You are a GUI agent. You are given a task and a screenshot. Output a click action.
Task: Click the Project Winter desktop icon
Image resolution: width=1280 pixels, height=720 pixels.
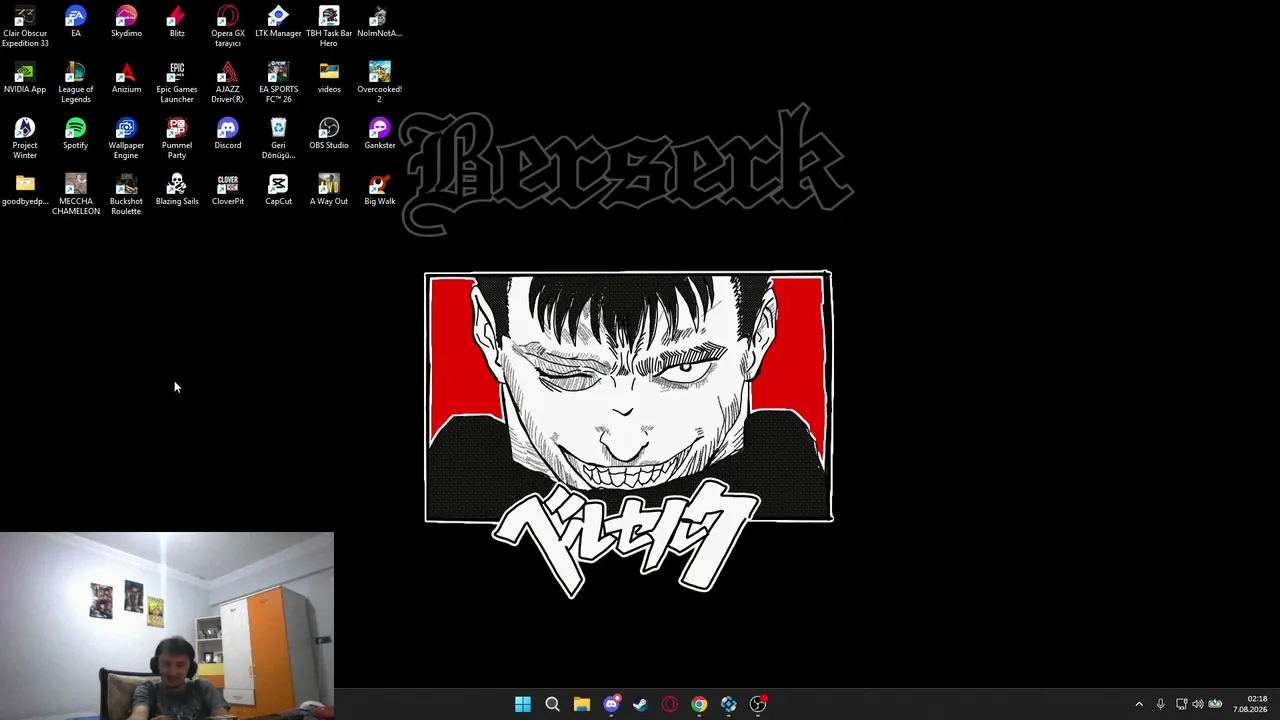[x=25, y=139]
